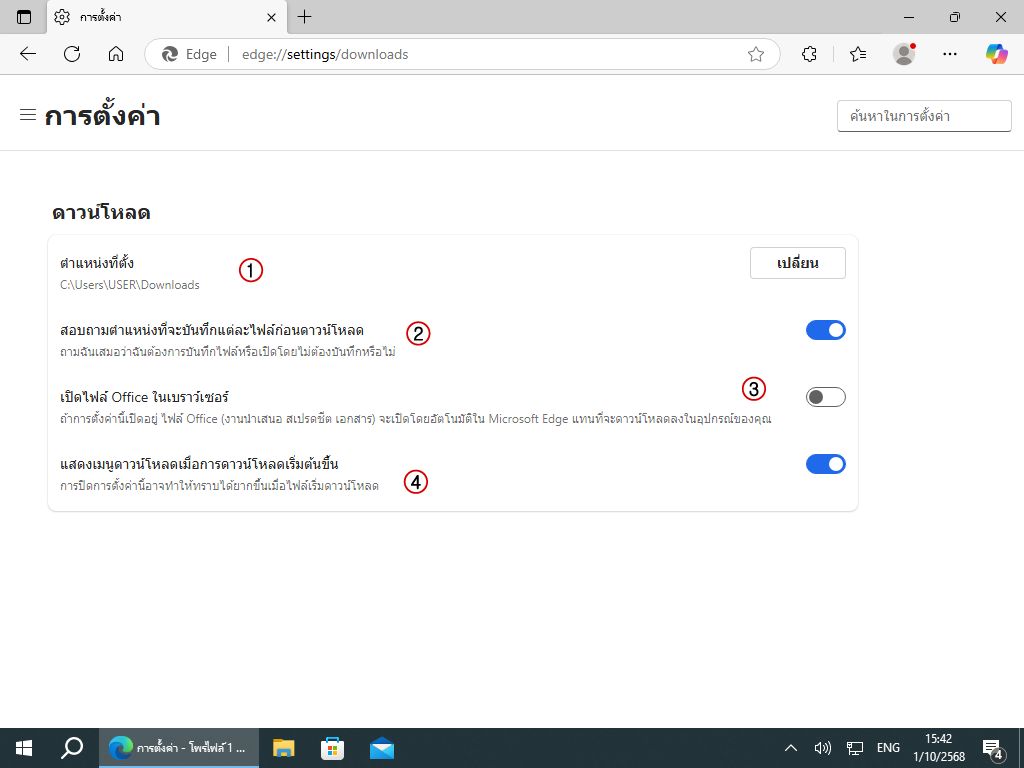Click the settings search input field
Image resolution: width=1024 pixels, height=768 pixels.
click(923, 116)
